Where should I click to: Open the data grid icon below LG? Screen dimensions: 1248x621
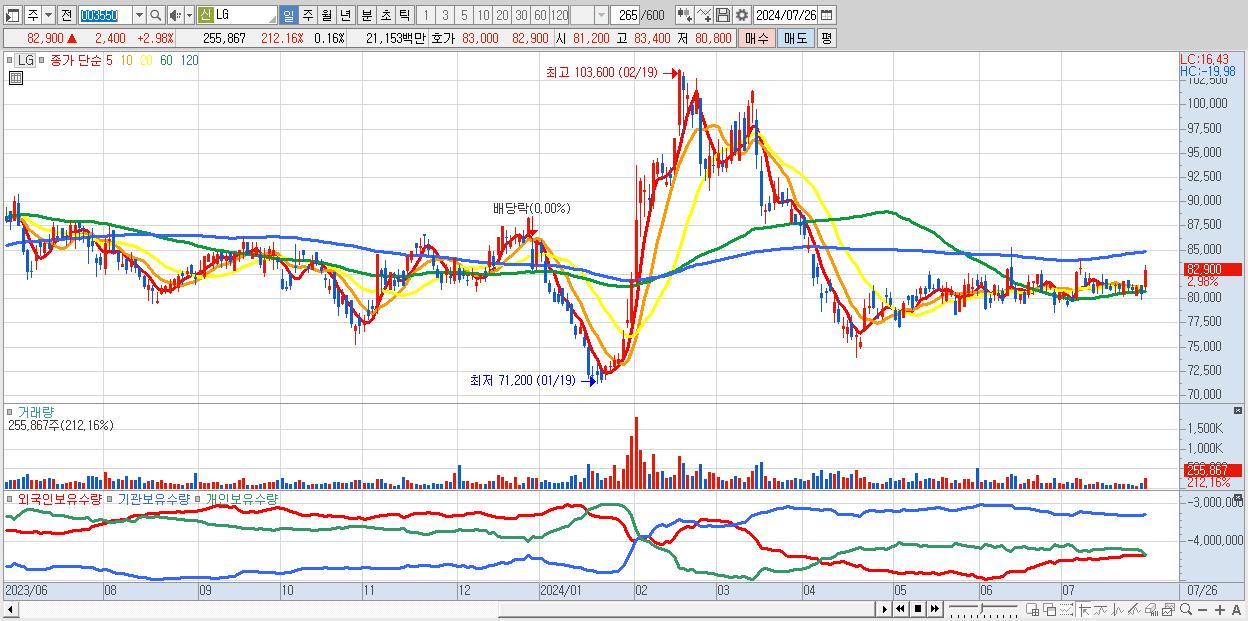(16, 78)
